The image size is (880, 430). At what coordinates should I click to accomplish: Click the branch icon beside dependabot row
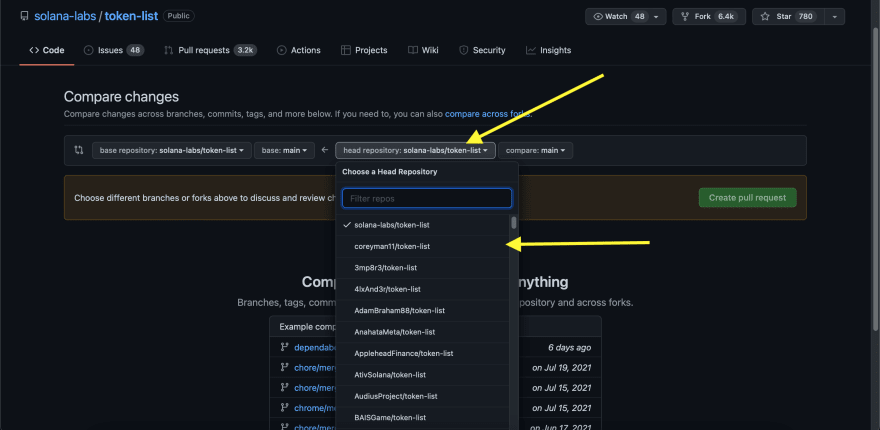(x=285, y=347)
